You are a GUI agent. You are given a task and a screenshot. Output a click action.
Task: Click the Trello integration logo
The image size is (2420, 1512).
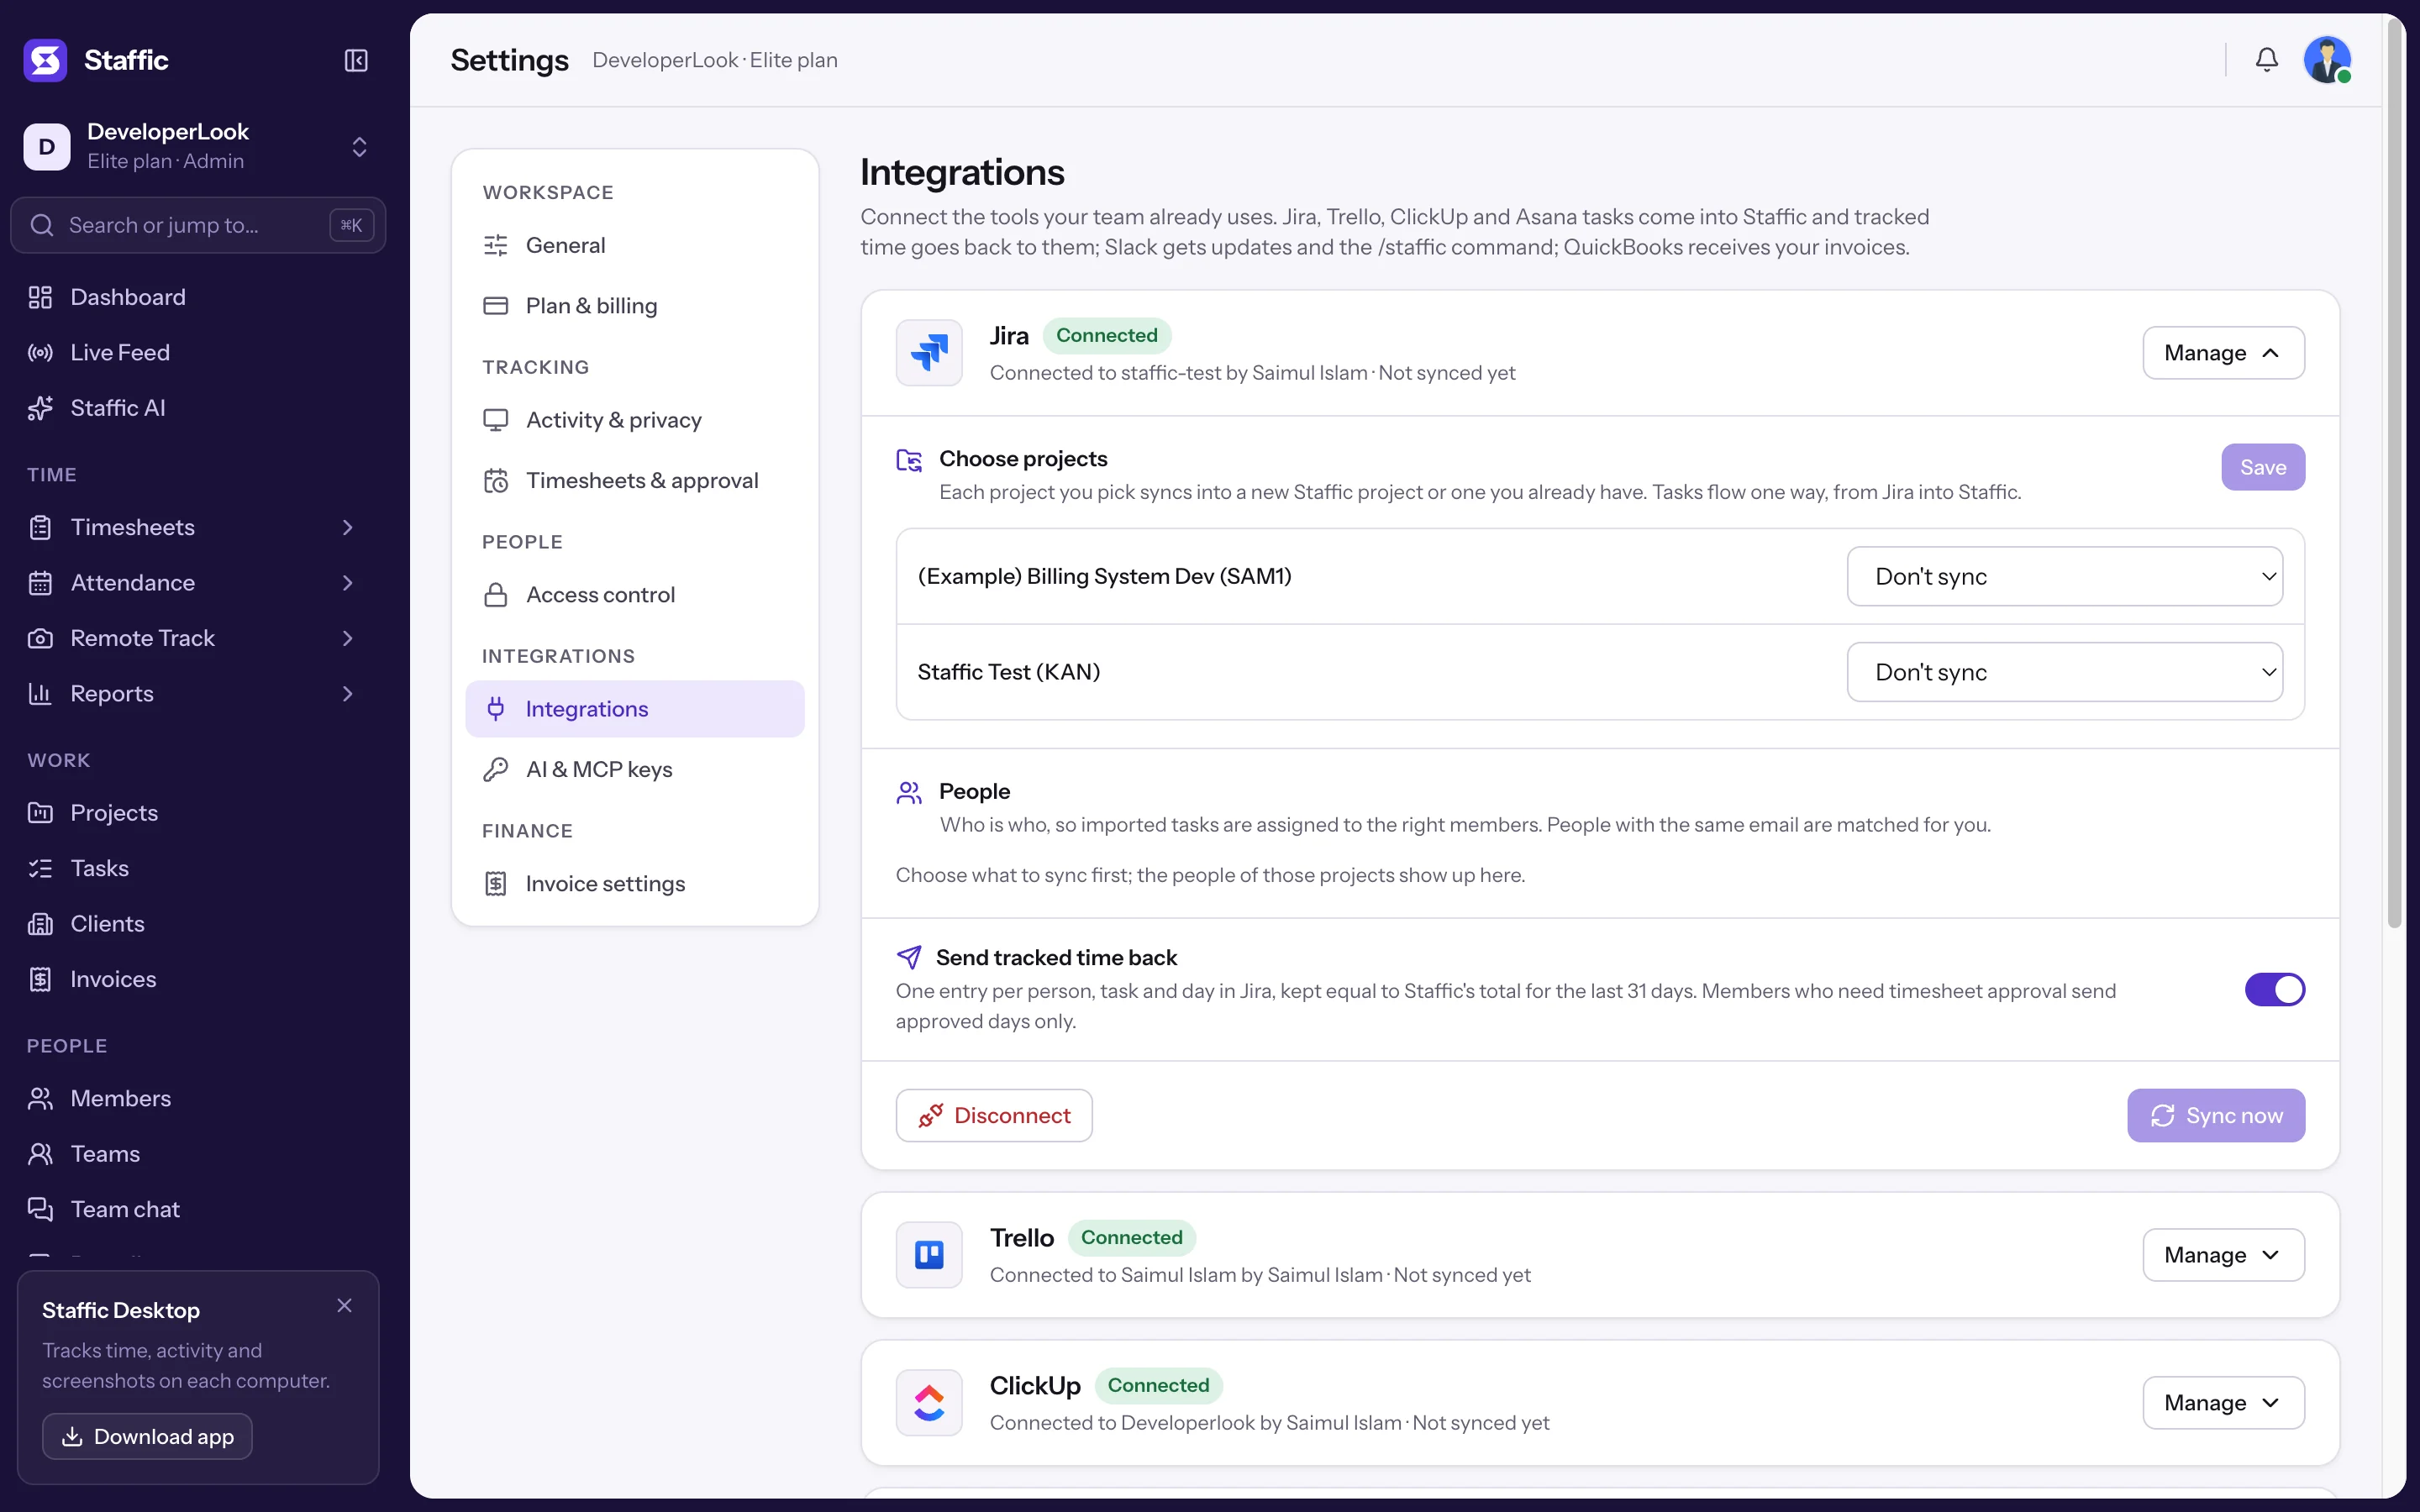pyautogui.click(x=929, y=1255)
